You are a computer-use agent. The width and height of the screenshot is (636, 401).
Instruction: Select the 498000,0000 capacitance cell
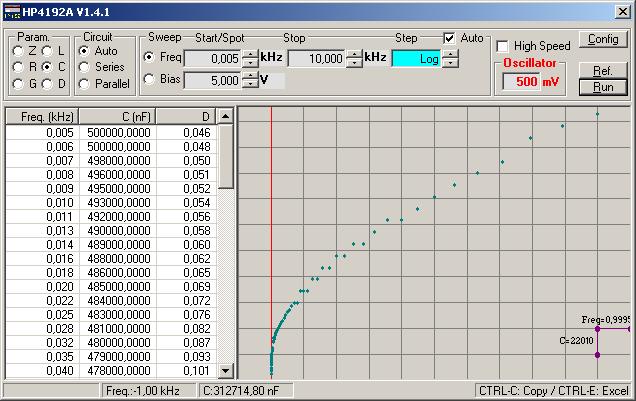118,161
